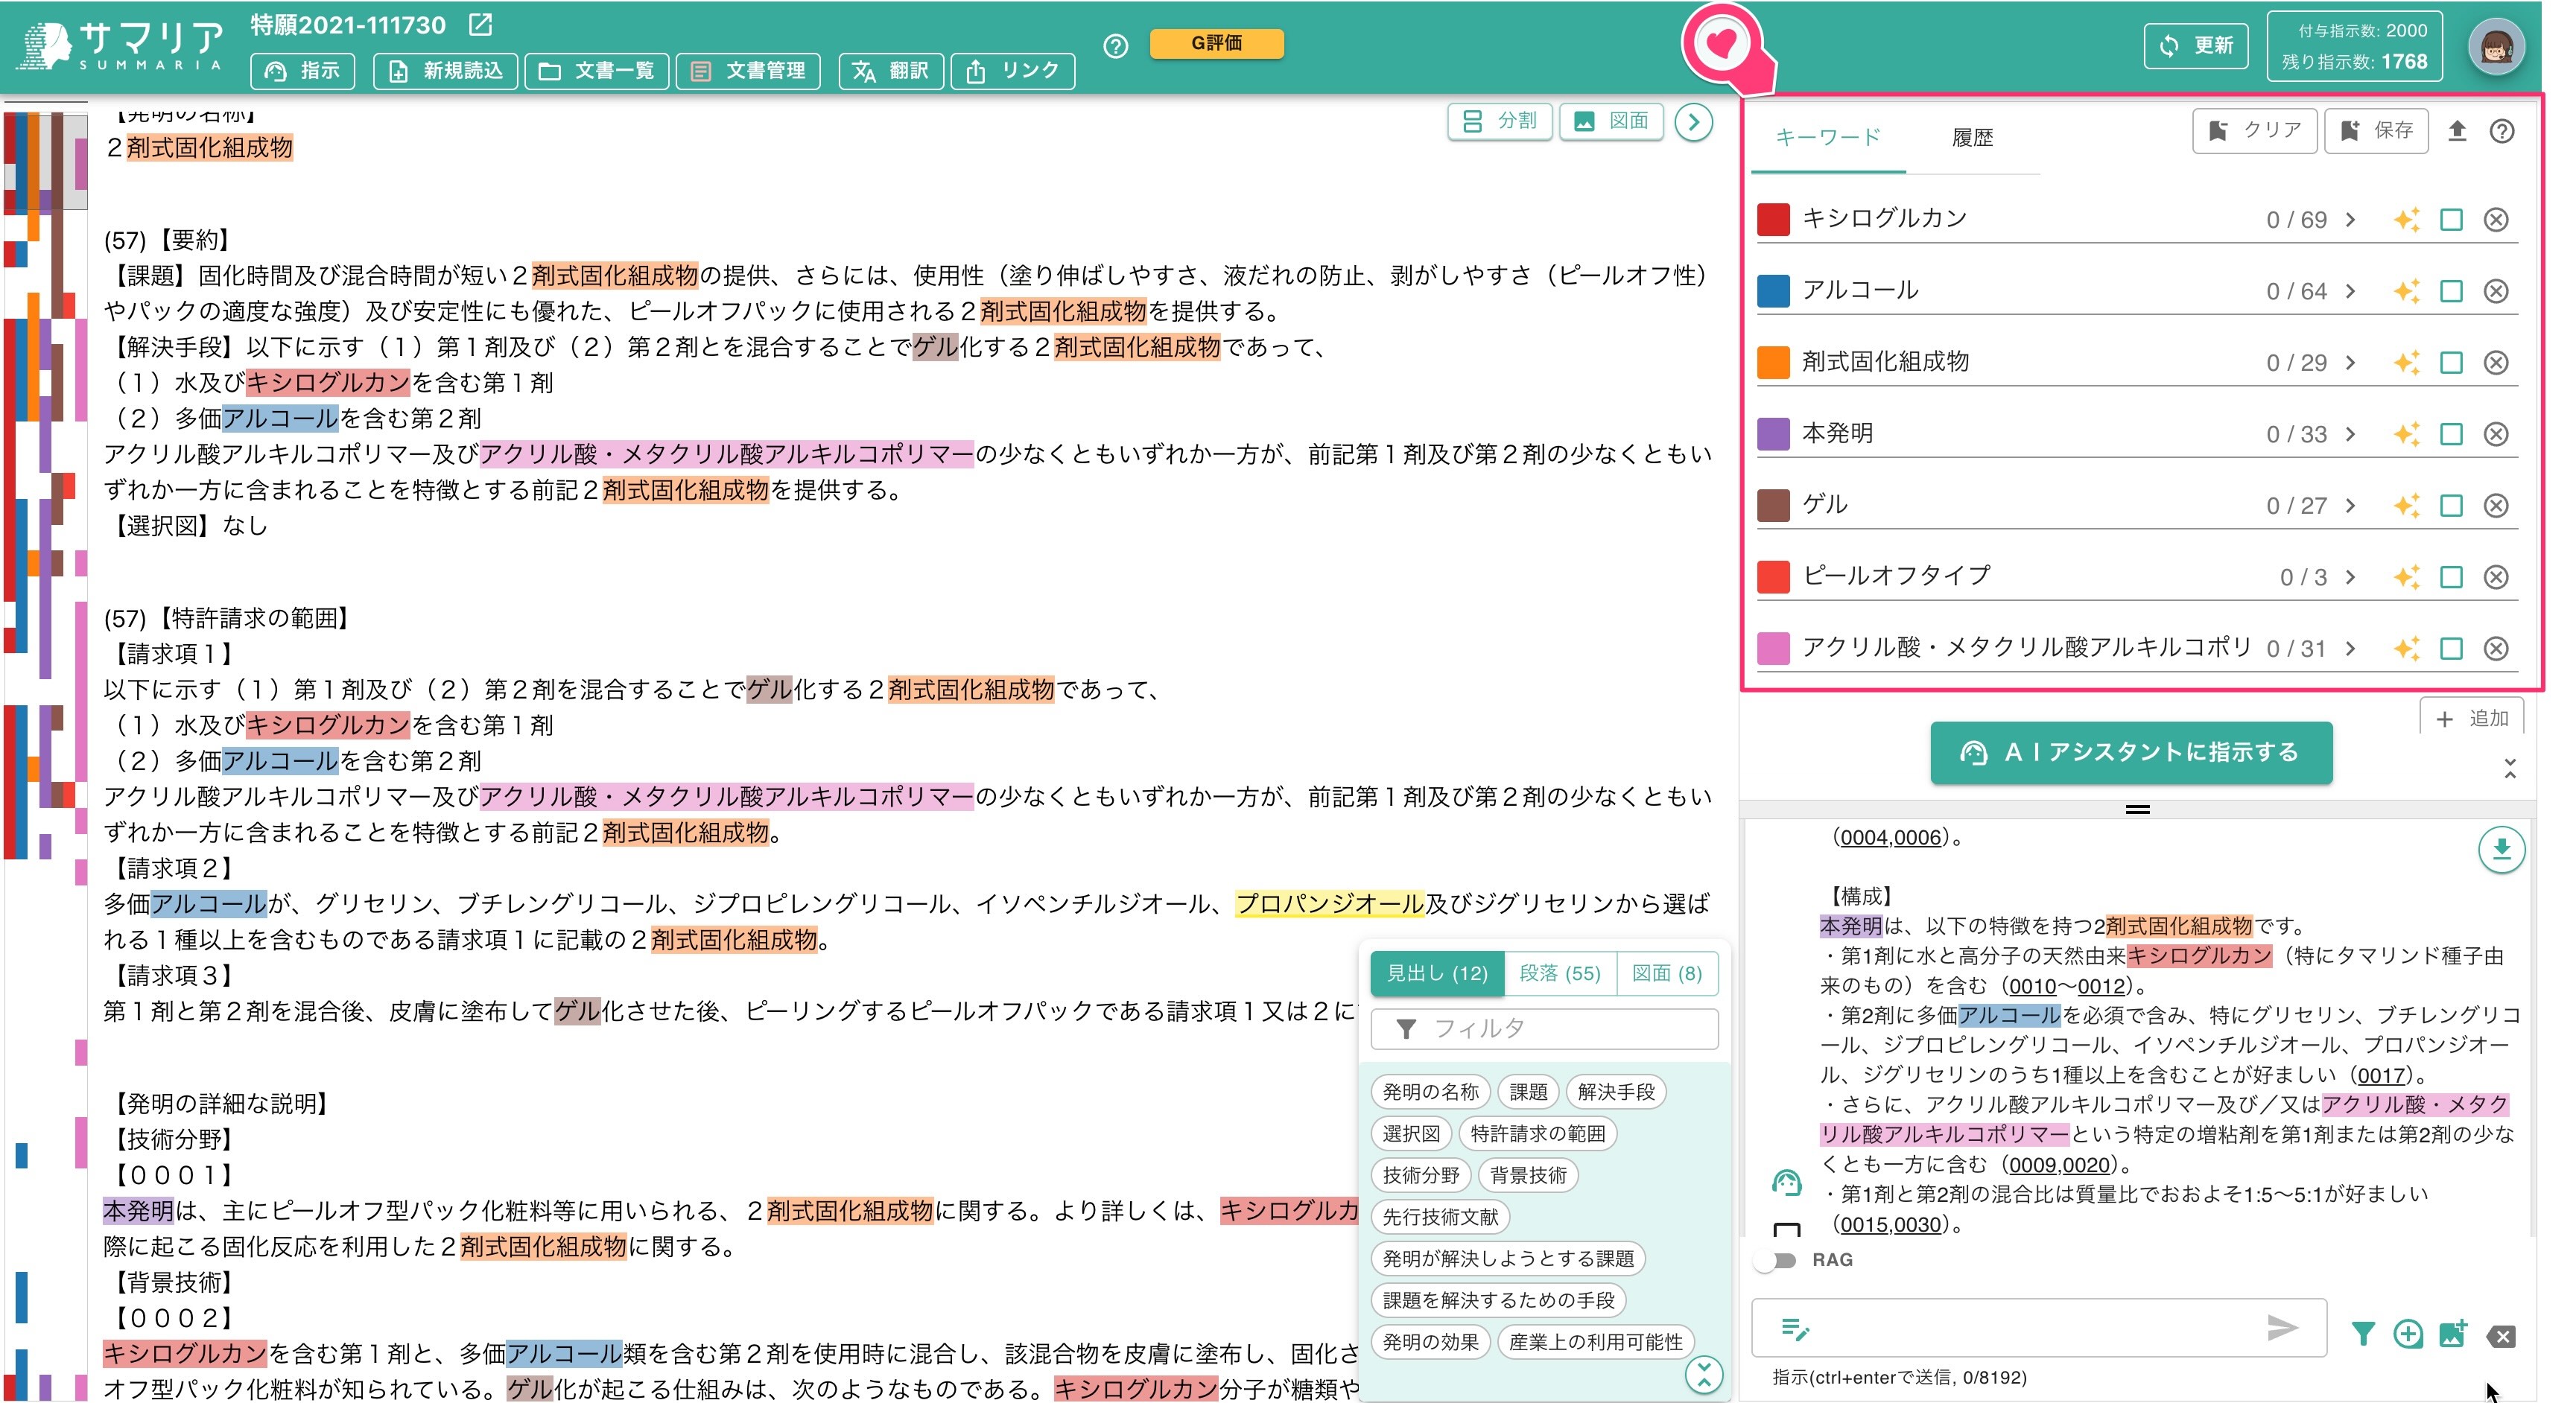Click the フィルタ input field
2576x1403 pixels.
[1545, 1029]
